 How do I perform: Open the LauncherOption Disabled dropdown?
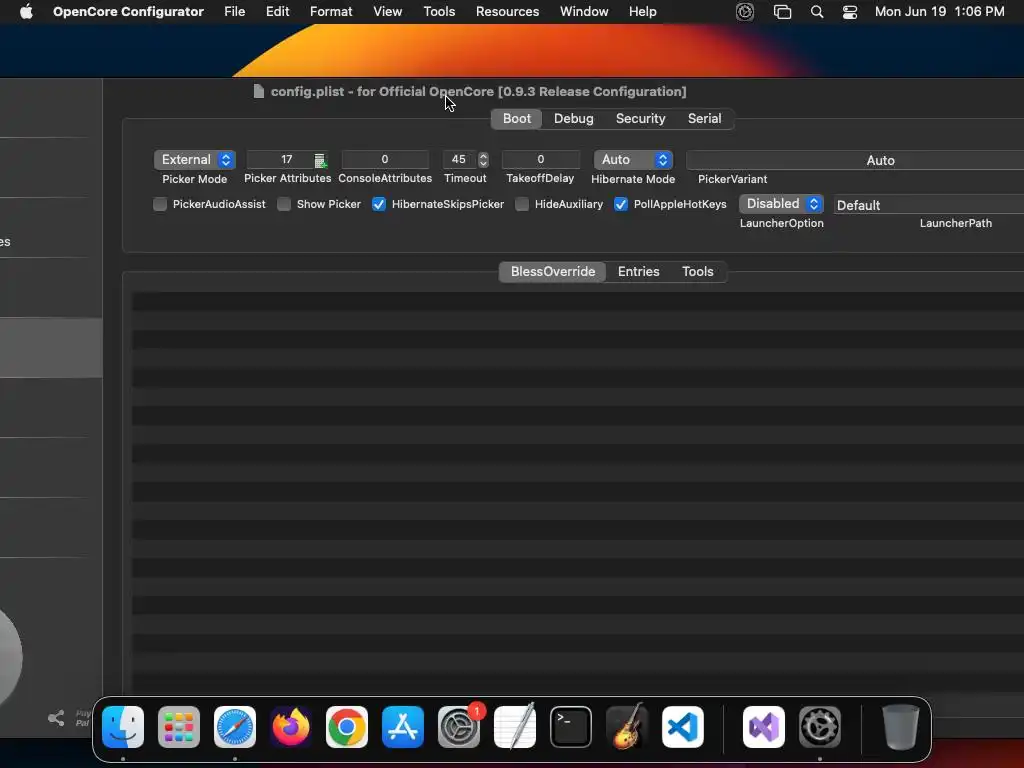(781, 204)
